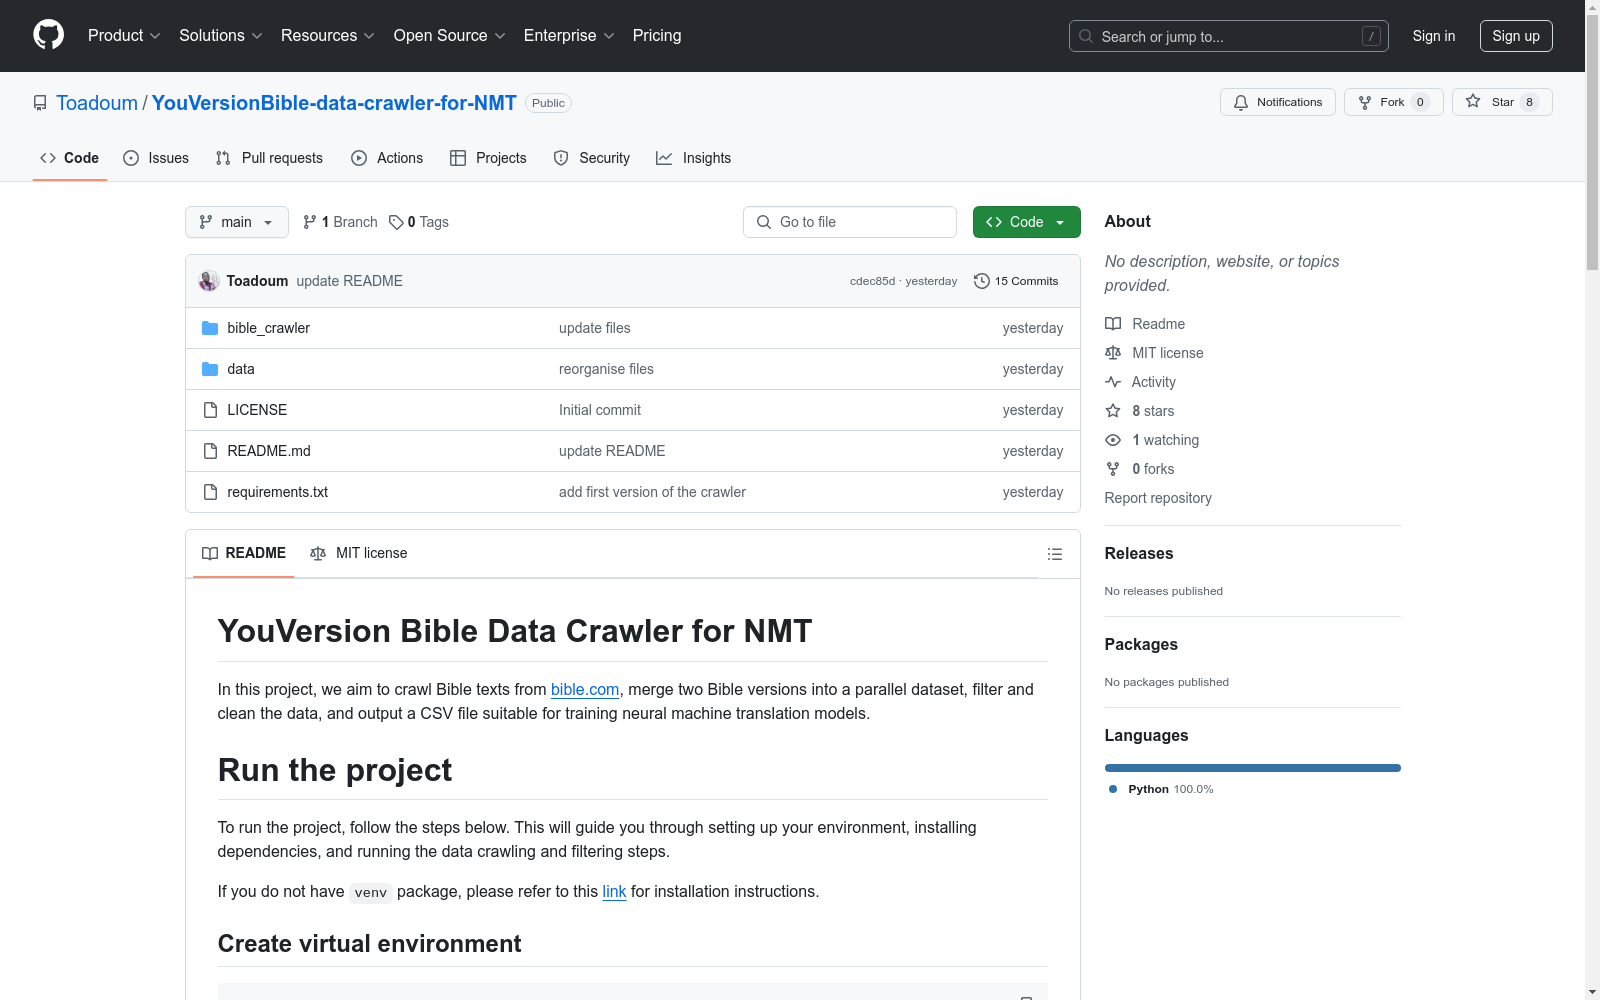Open the requirements.txt file
The image size is (1600, 1000).
click(x=278, y=492)
